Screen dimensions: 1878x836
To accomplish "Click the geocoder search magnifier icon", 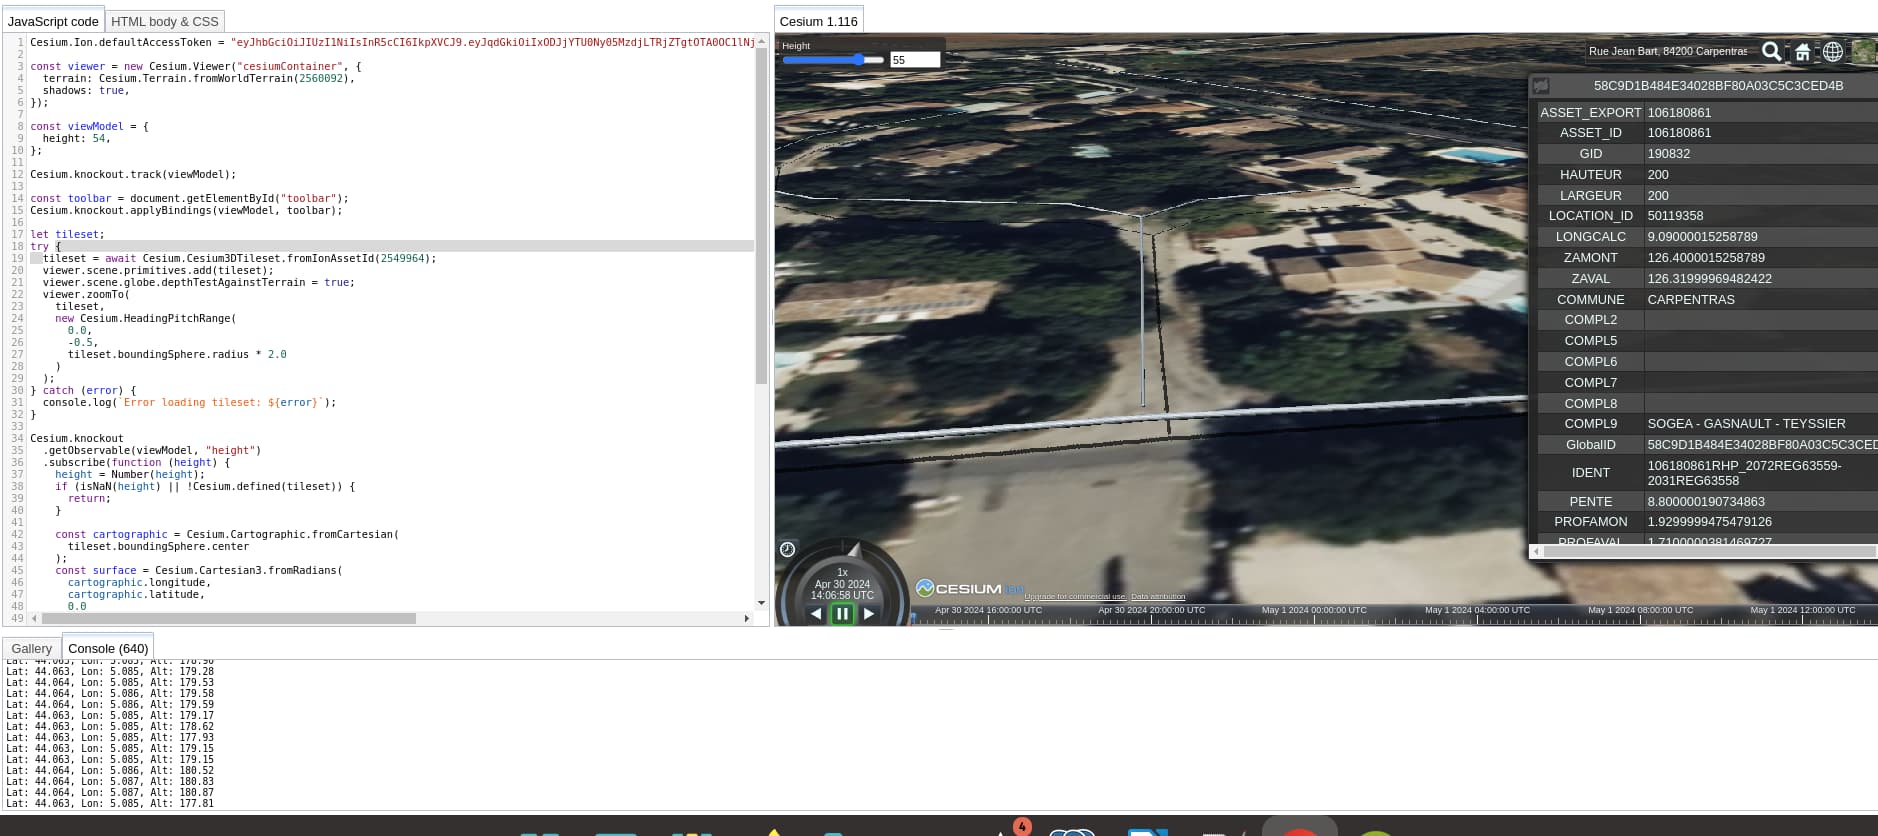I will tap(1771, 51).
